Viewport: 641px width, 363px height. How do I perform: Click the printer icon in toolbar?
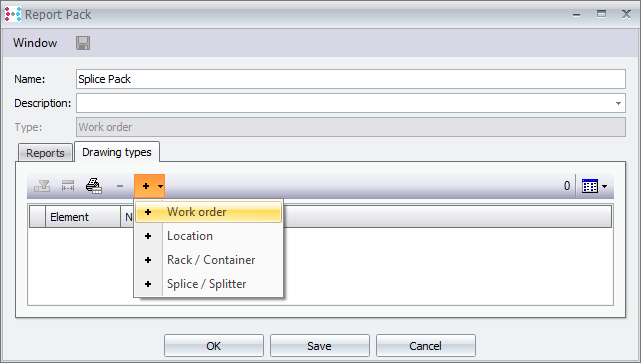(94, 186)
